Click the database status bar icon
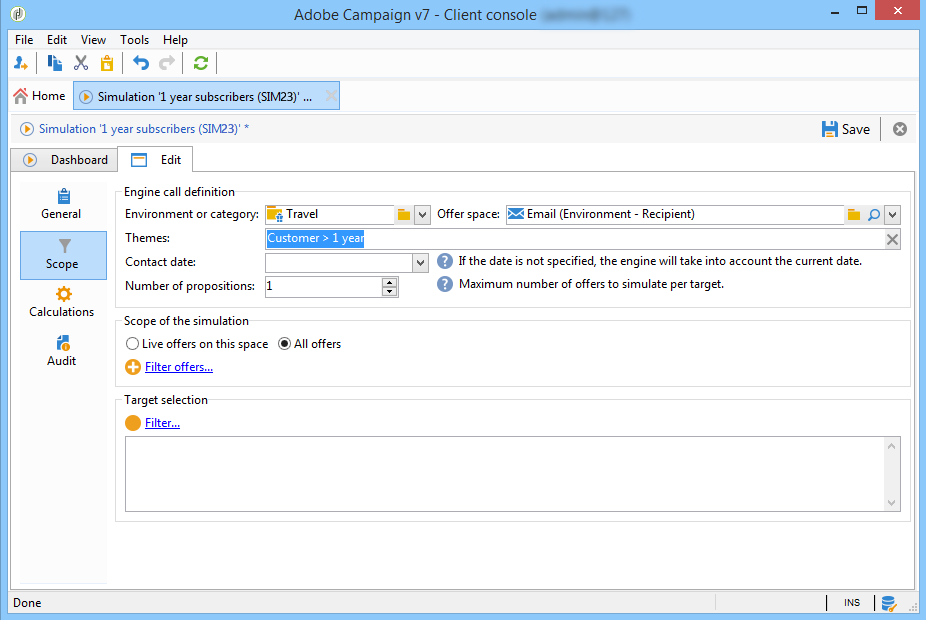938x632 pixels. [x=889, y=604]
